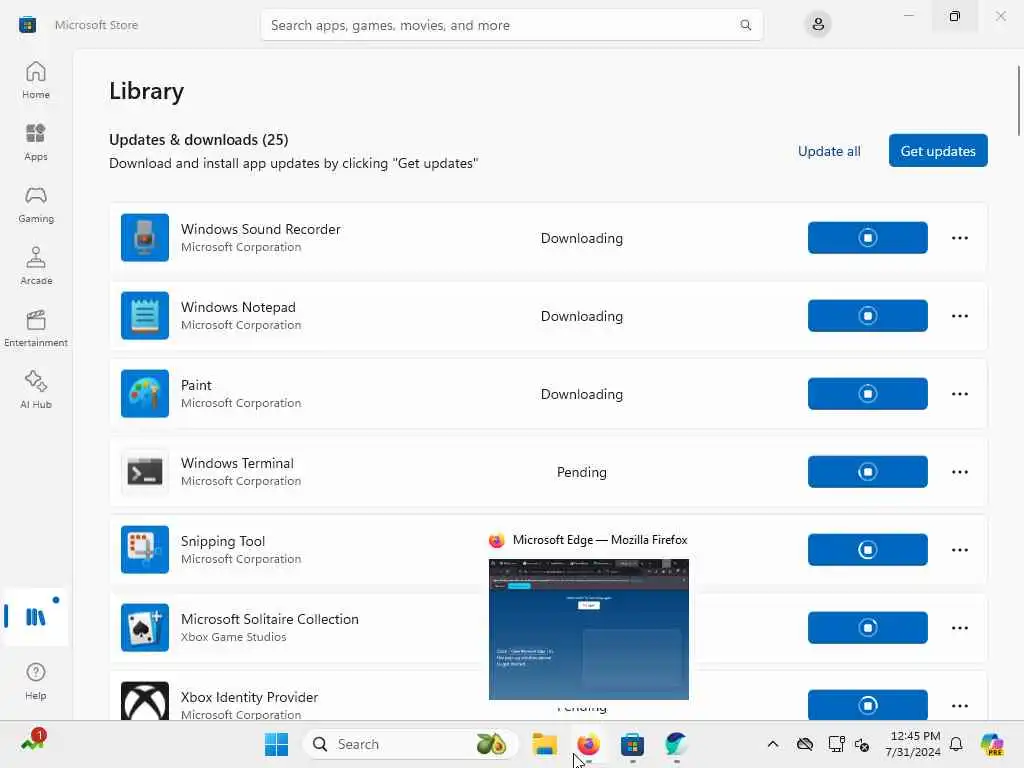
Task: Stop the pending Windows Terminal update
Action: pos(867,472)
